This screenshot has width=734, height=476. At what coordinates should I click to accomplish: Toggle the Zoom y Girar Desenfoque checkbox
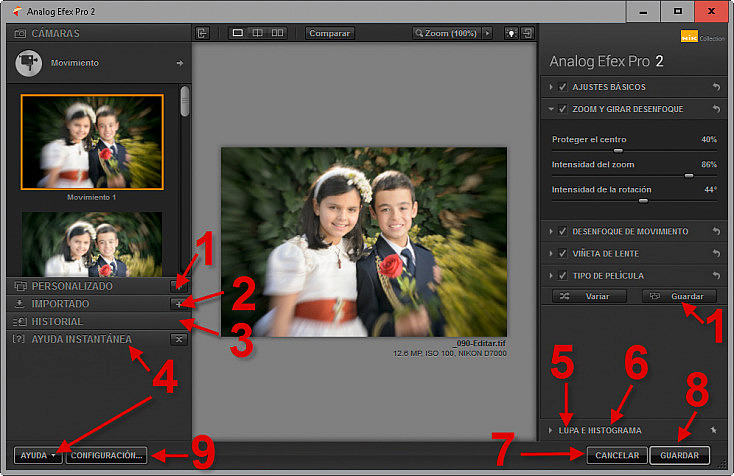pyautogui.click(x=562, y=109)
